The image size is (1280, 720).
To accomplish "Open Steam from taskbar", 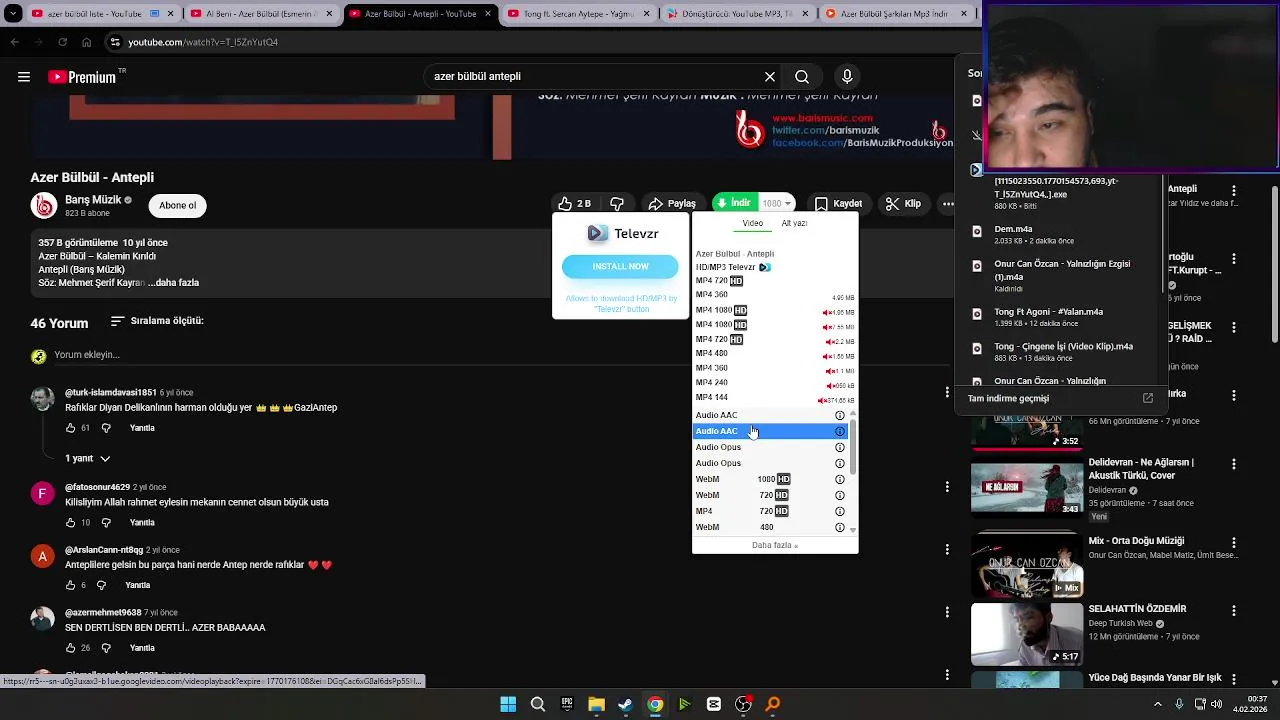I will point(625,704).
